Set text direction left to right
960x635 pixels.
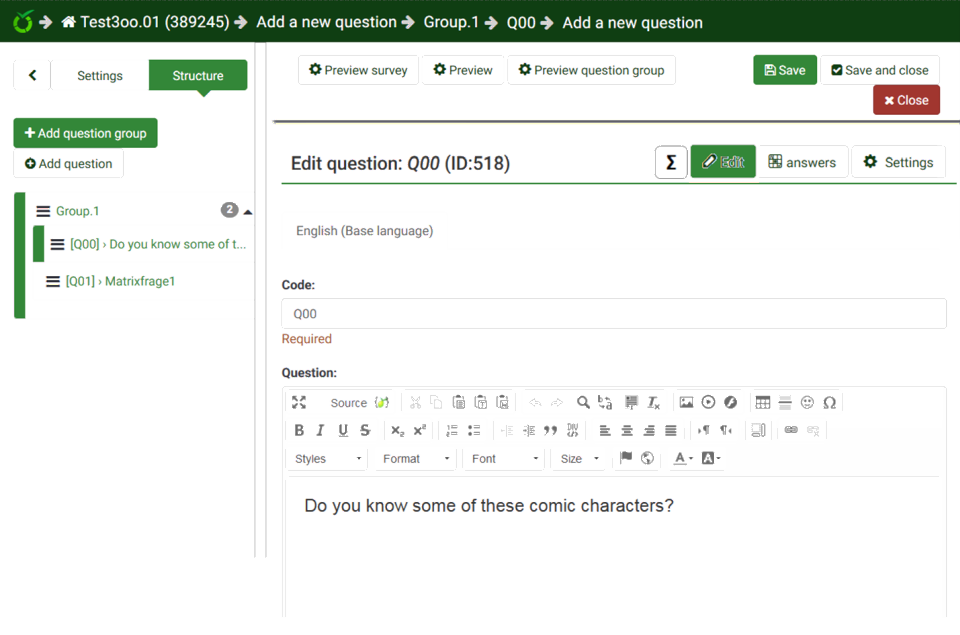click(703, 430)
